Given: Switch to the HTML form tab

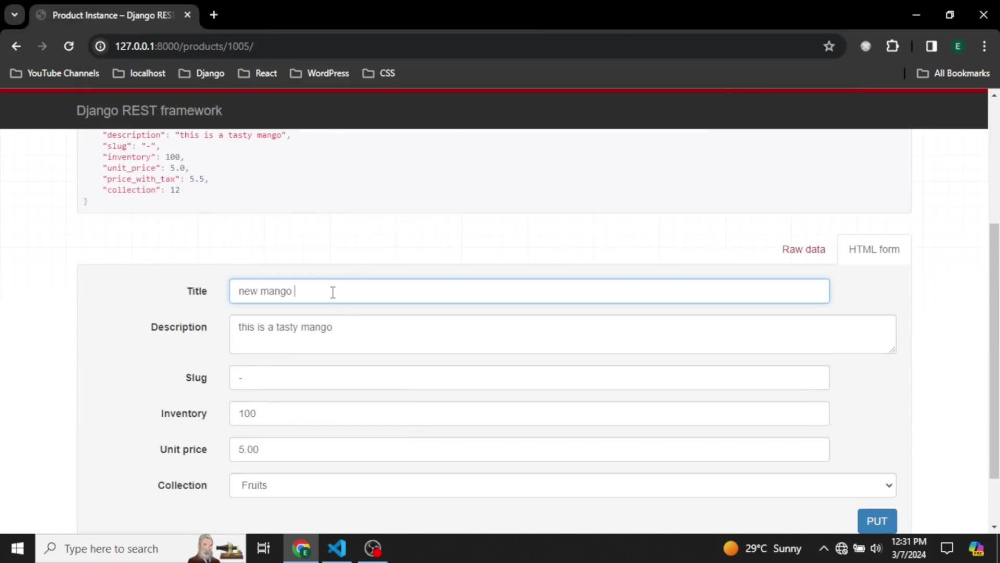Looking at the screenshot, I should pyautogui.click(x=874, y=249).
